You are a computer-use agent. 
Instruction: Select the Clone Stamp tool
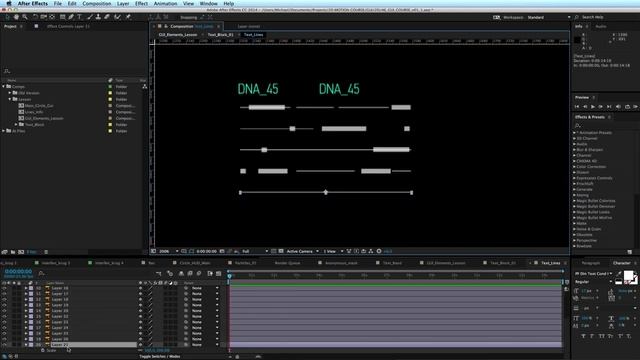tap(98, 17)
